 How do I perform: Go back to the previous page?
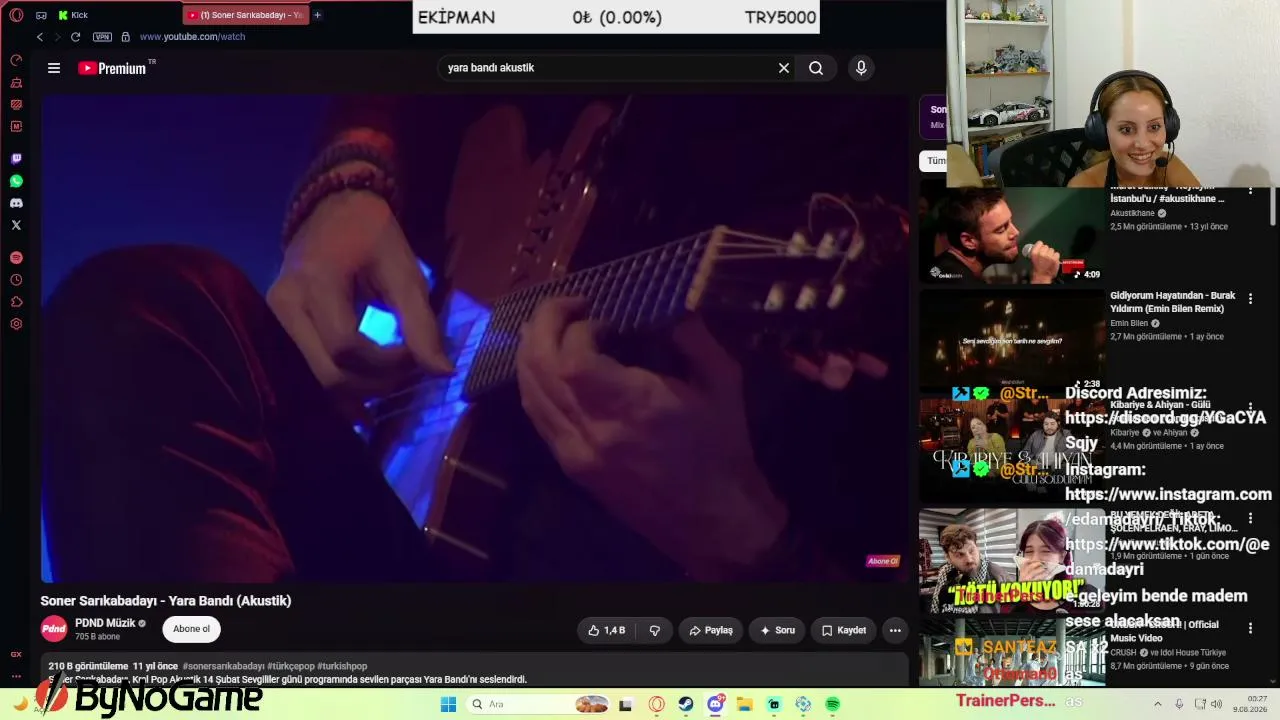pos(40,37)
